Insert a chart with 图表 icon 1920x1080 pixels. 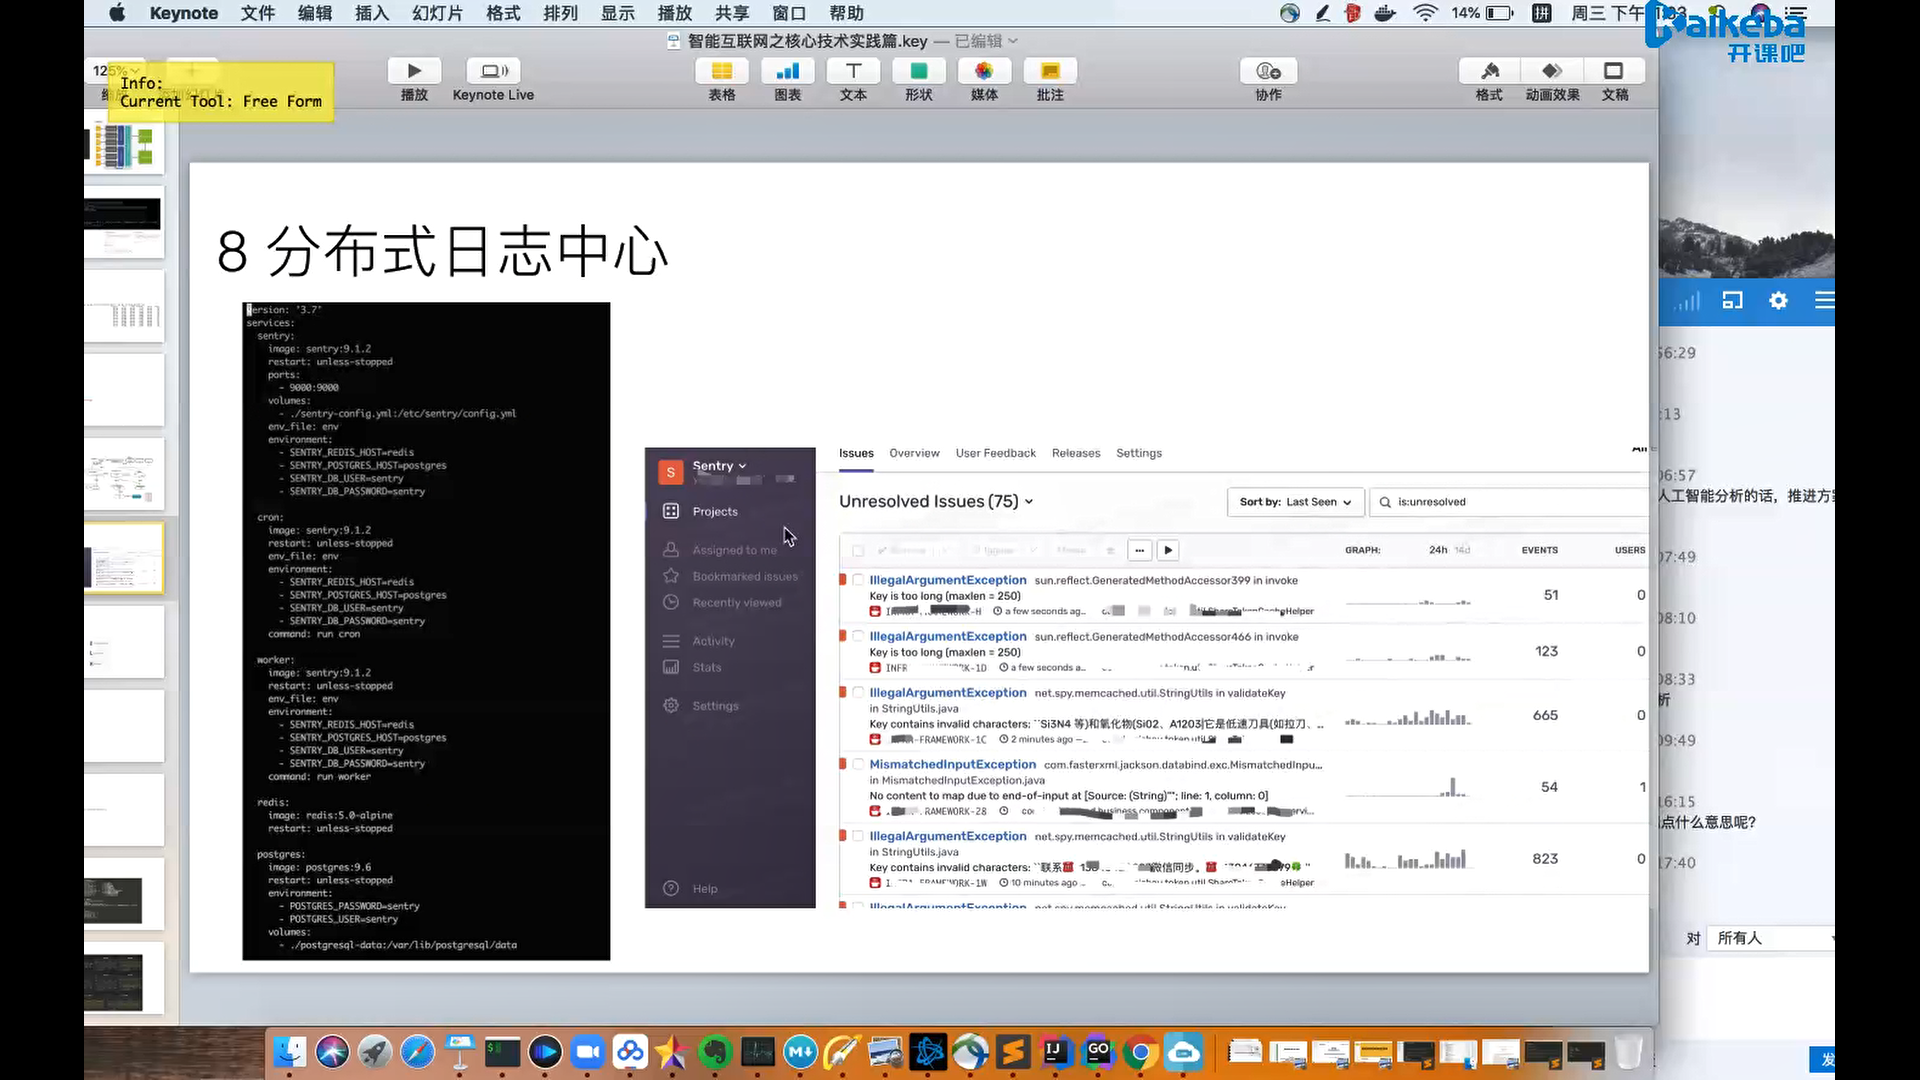point(787,71)
